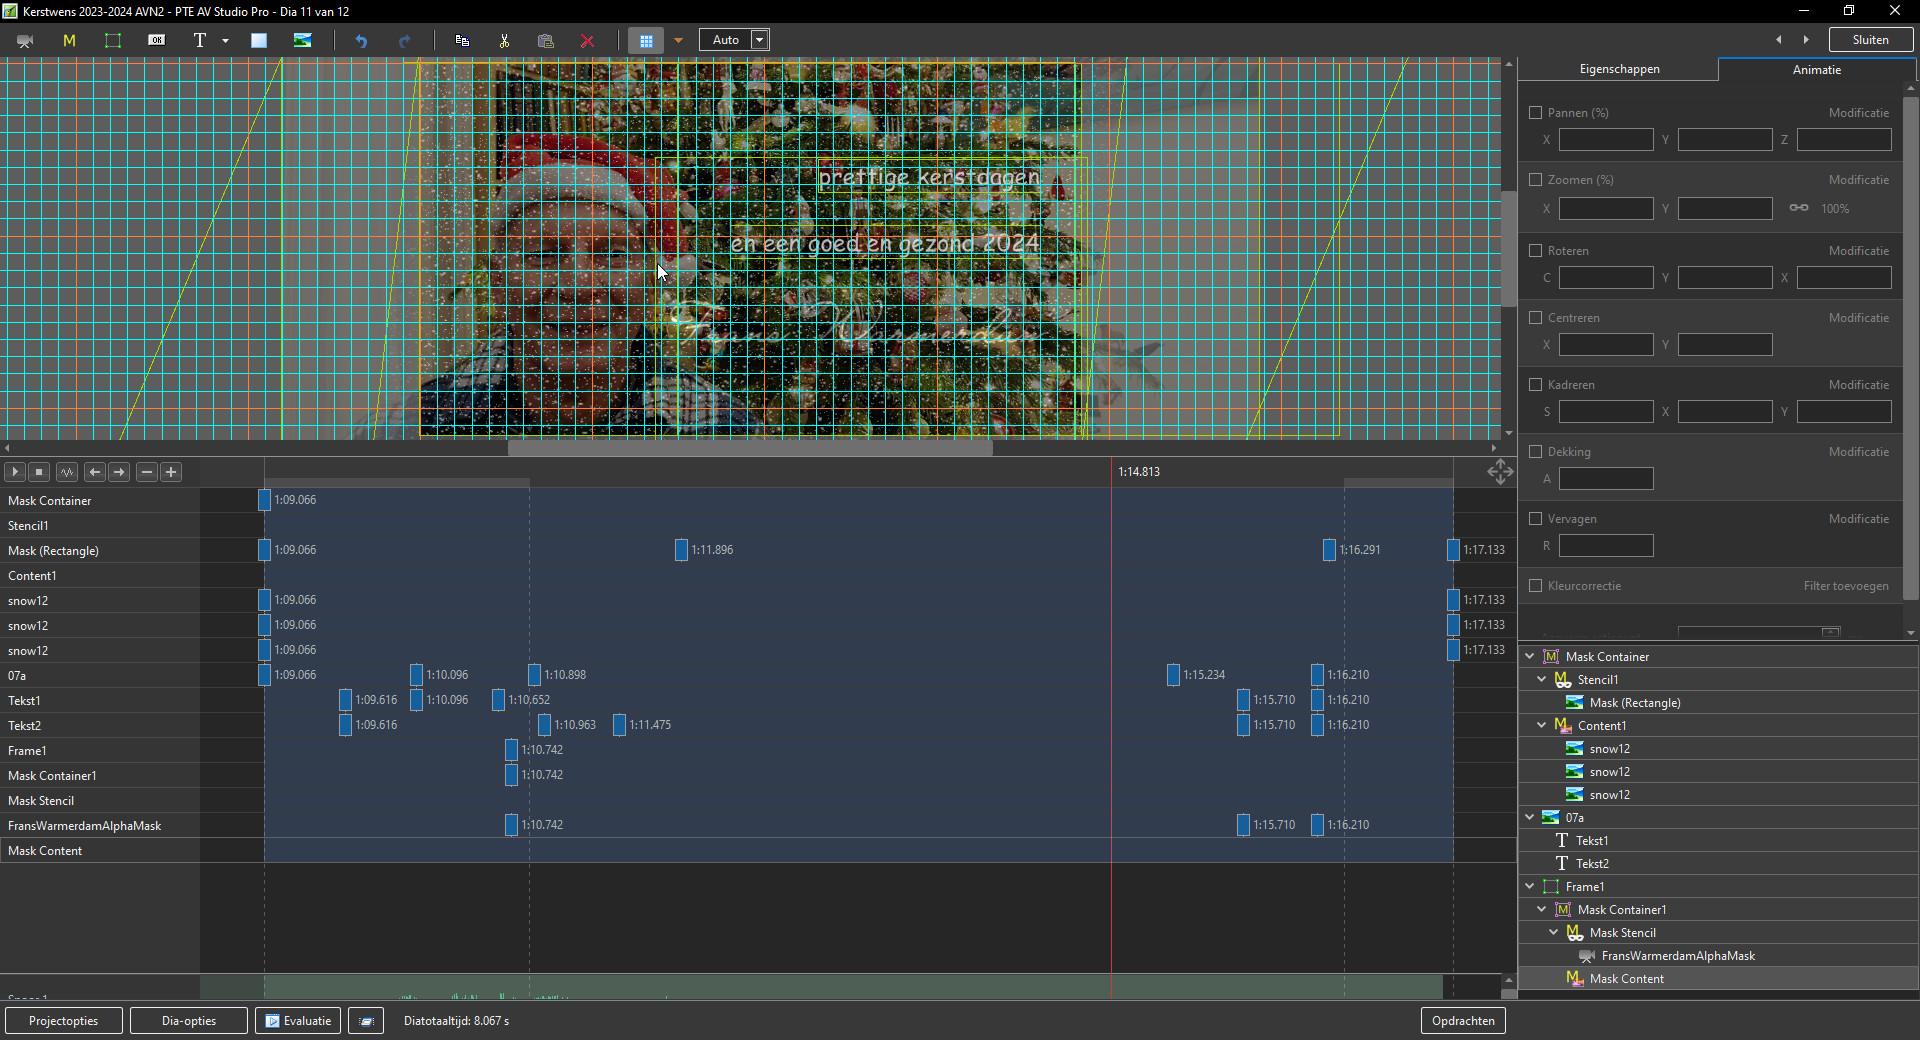Enable the Roteren checkbox
The height and width of the screenshot is (1040, 1920).
tap(1536, 251)
